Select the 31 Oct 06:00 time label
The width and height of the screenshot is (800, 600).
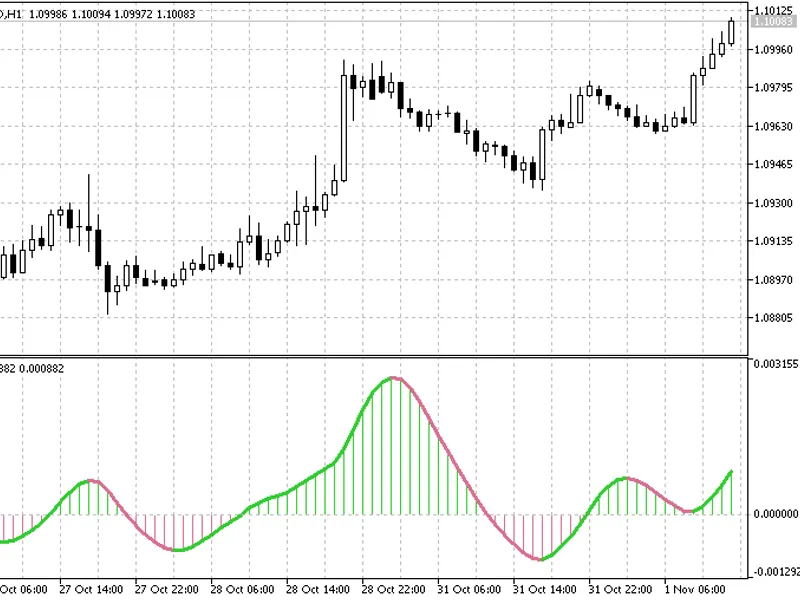click(469, 589)
